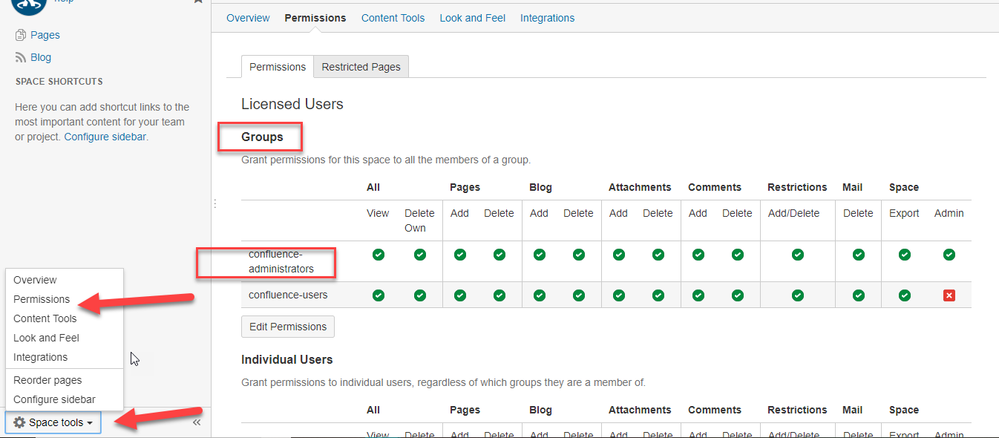Image resolution: width=999 pixels, height=438 pixels.
Task: Click the Individual Users heading
Action: coord(287,360)
